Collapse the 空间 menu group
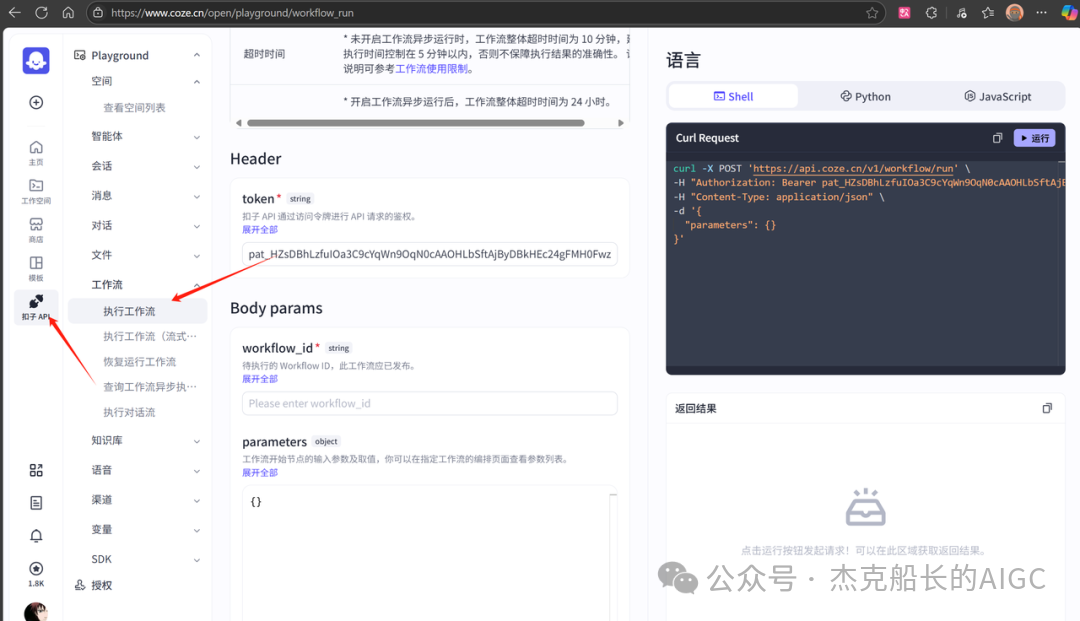Screen dimensions: 1080x621 197,81
